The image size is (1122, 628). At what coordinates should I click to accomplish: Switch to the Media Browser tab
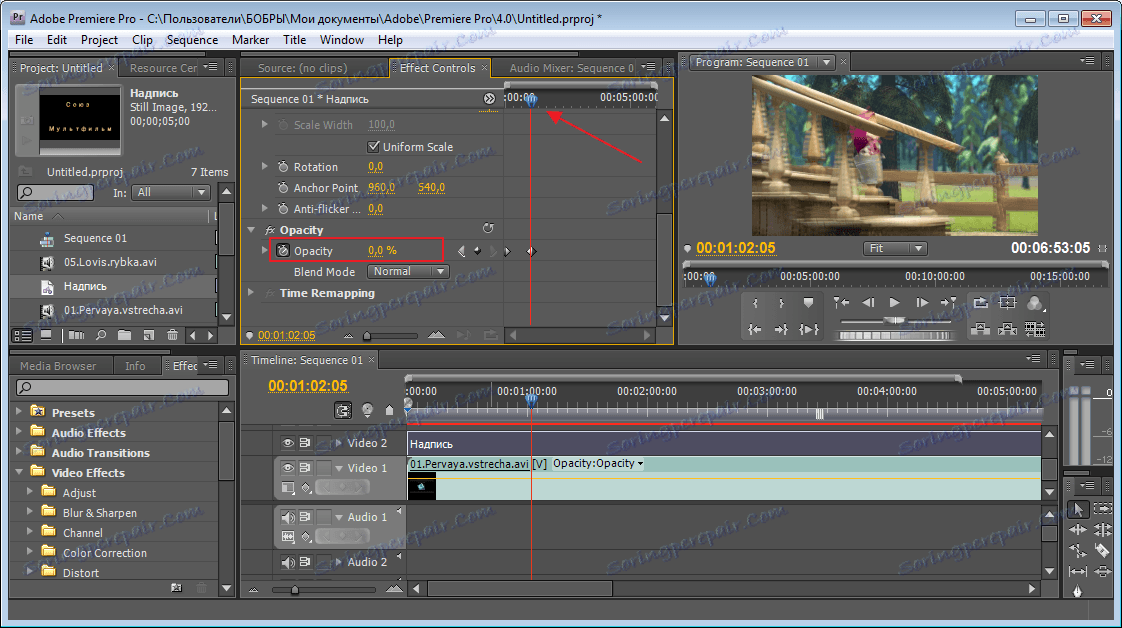pyautogui.click(x=58, y=366)
